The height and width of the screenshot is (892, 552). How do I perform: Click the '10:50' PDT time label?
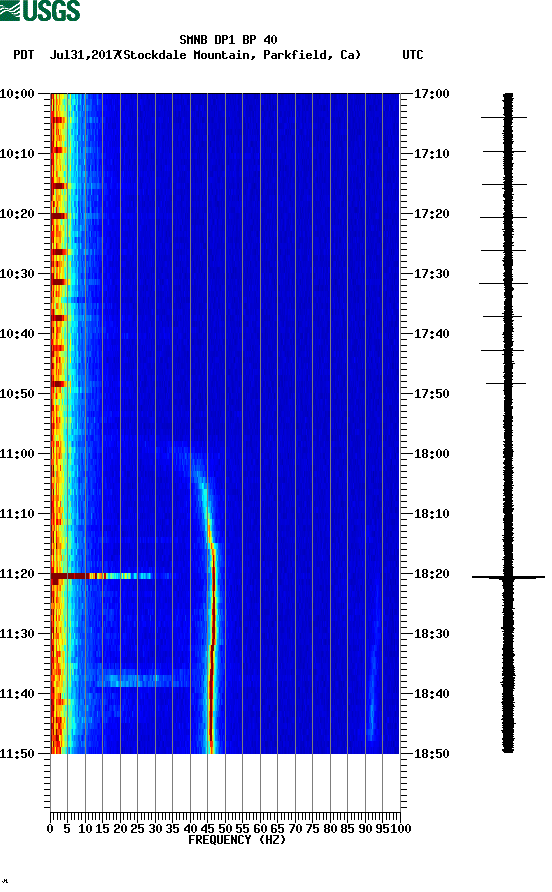[17, 394]
